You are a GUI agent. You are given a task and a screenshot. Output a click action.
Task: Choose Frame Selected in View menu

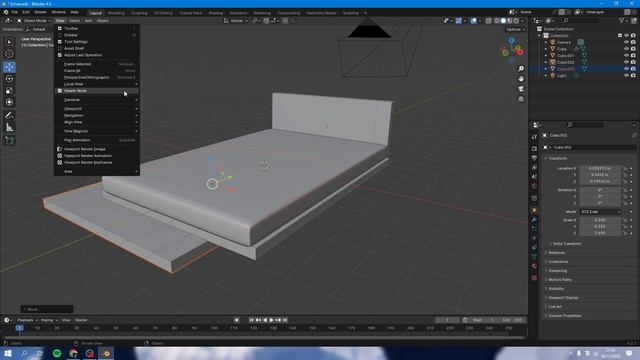[x=97, y=64]
